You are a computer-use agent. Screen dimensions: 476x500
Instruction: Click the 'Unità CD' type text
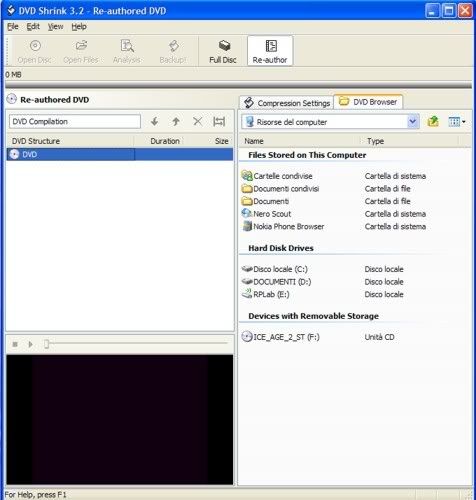tap(379, 337)
